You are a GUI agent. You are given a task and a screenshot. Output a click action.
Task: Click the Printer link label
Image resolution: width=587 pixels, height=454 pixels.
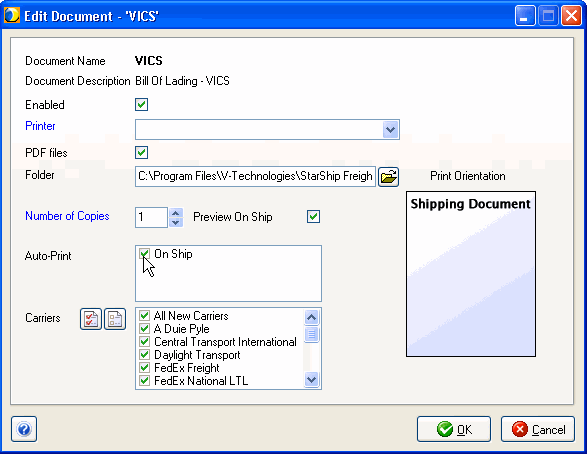coord(40,126)
